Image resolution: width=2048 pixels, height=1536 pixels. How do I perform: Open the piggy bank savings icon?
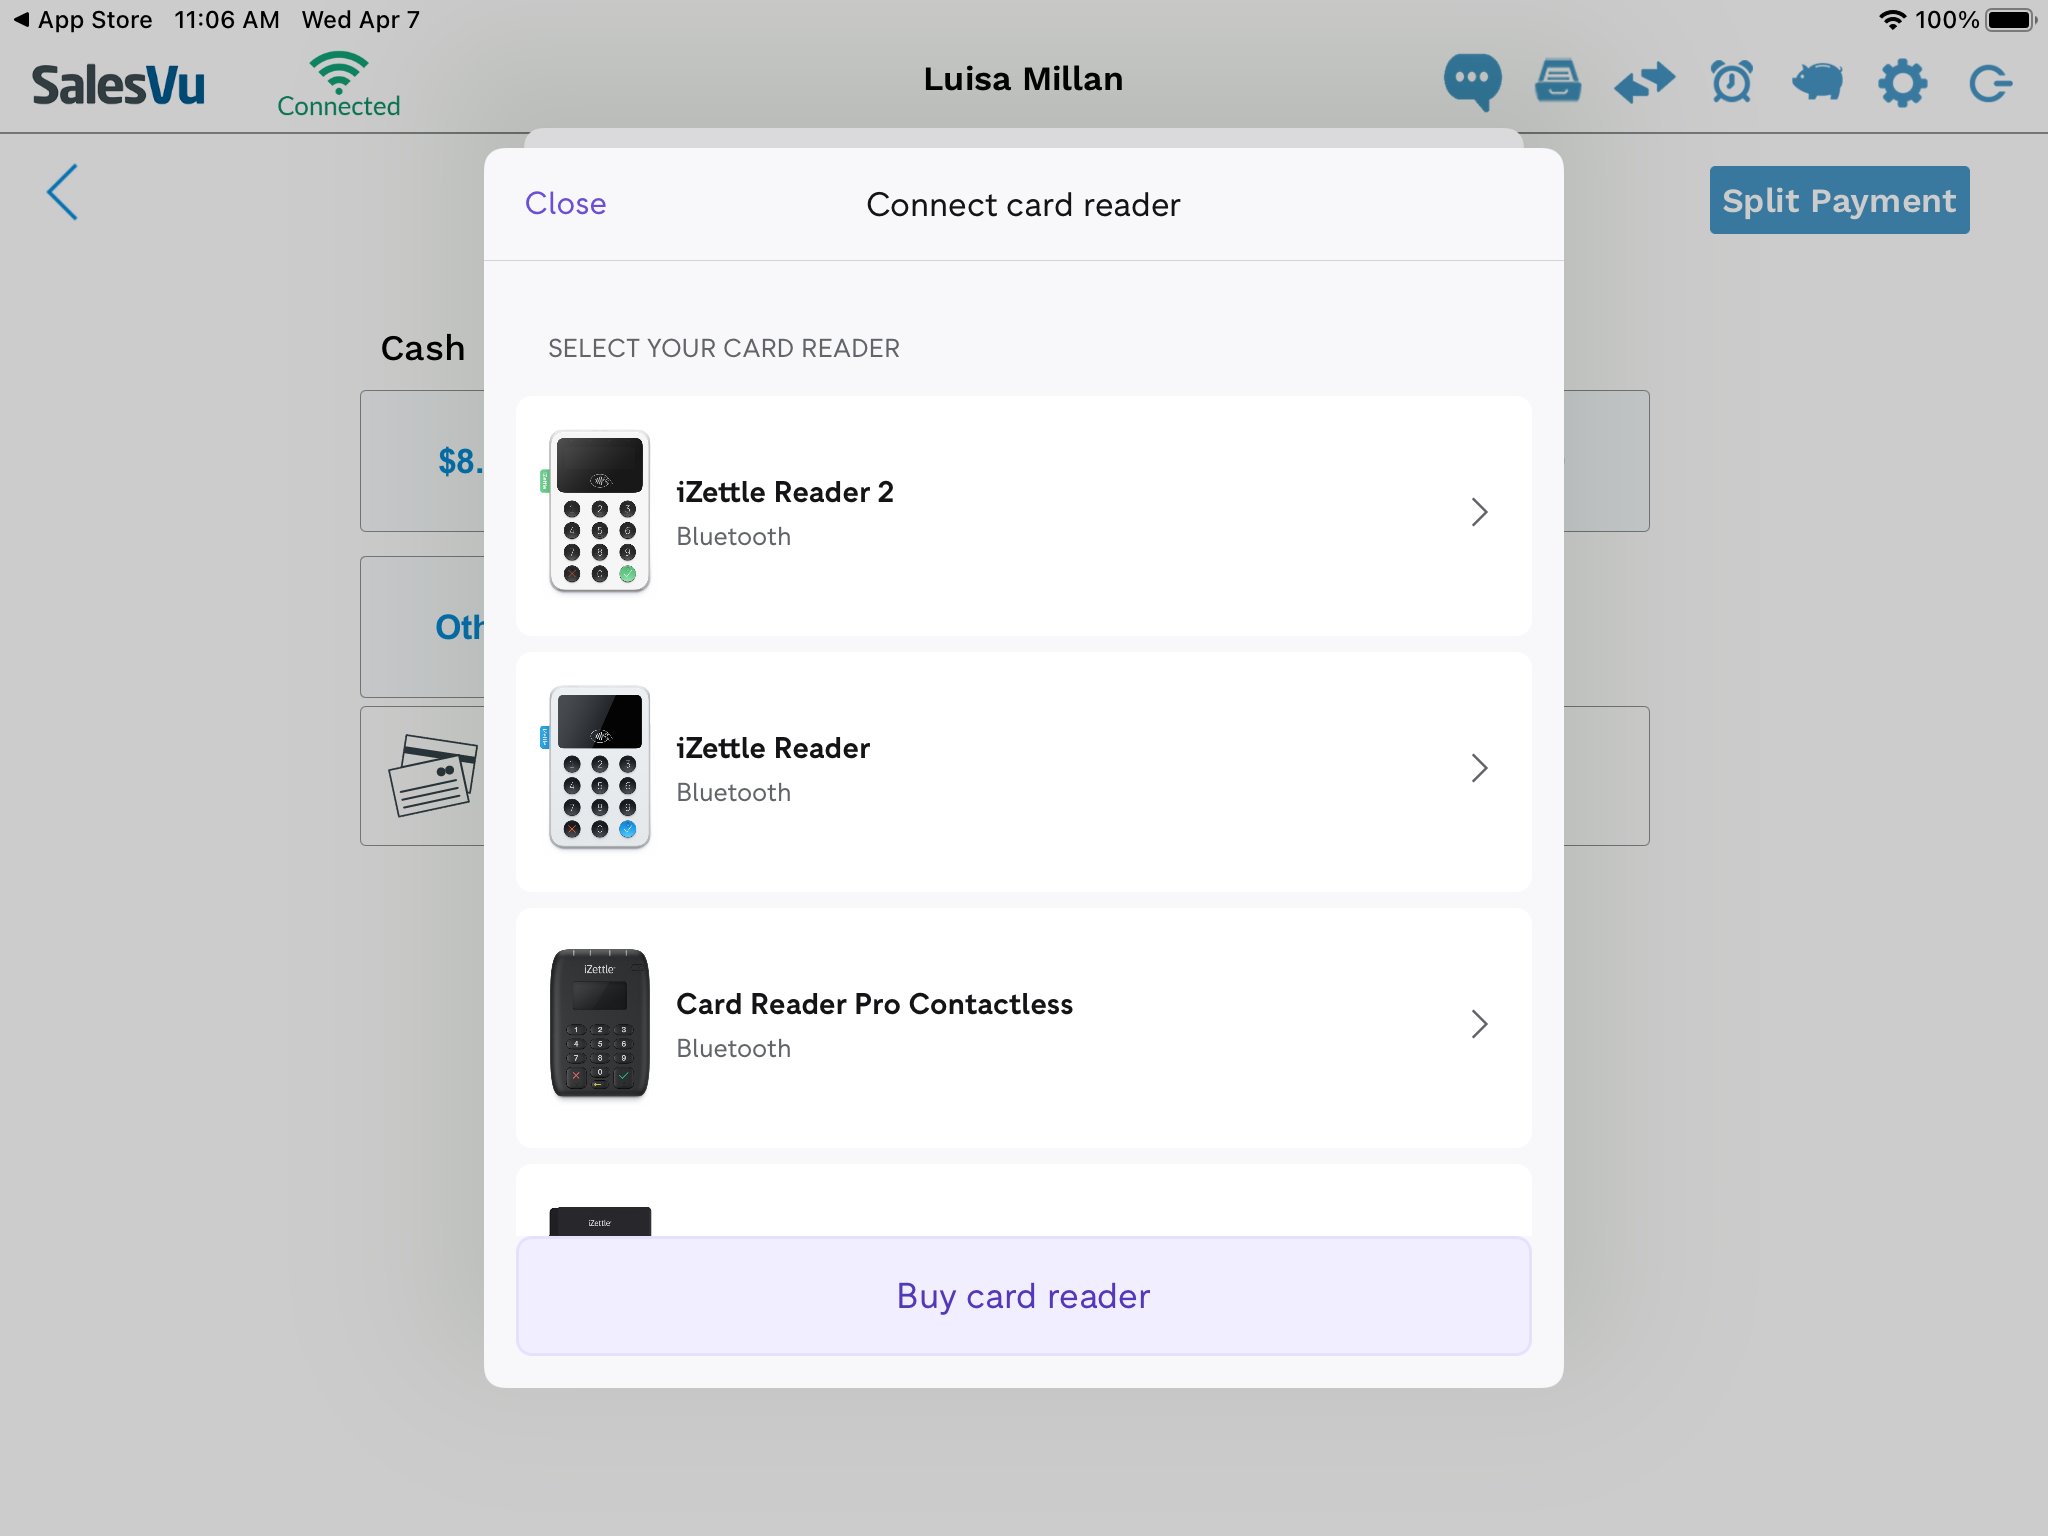click(x=1817, y=79)
